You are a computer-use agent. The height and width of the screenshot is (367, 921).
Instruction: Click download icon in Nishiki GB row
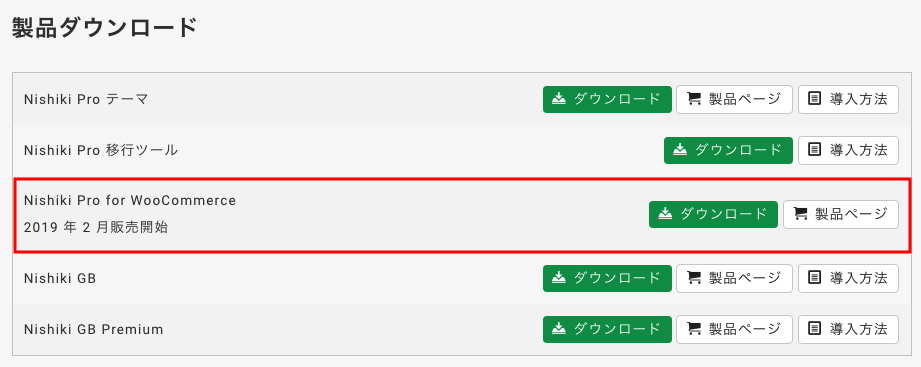point(559,278)
